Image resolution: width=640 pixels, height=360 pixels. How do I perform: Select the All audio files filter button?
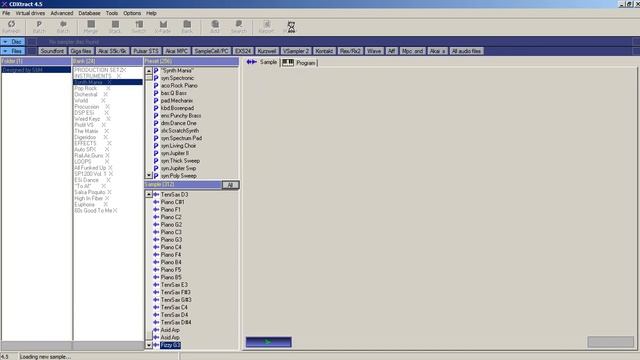(x=466, y=51)
